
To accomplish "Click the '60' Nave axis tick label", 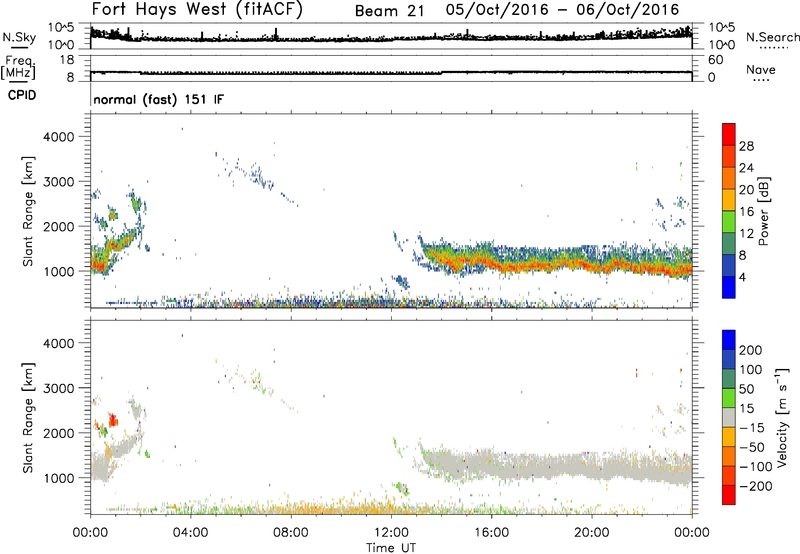I will (716, 60).
